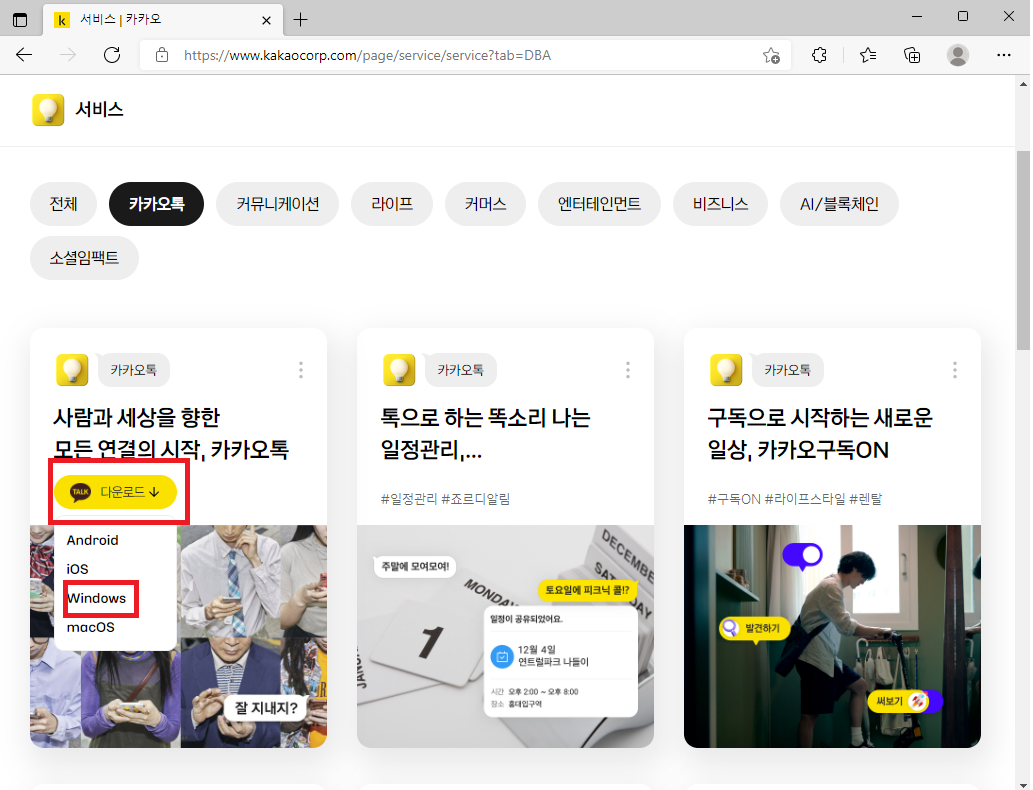Open browser settings three-dot menu
1033x790 pixels.
1003,55
